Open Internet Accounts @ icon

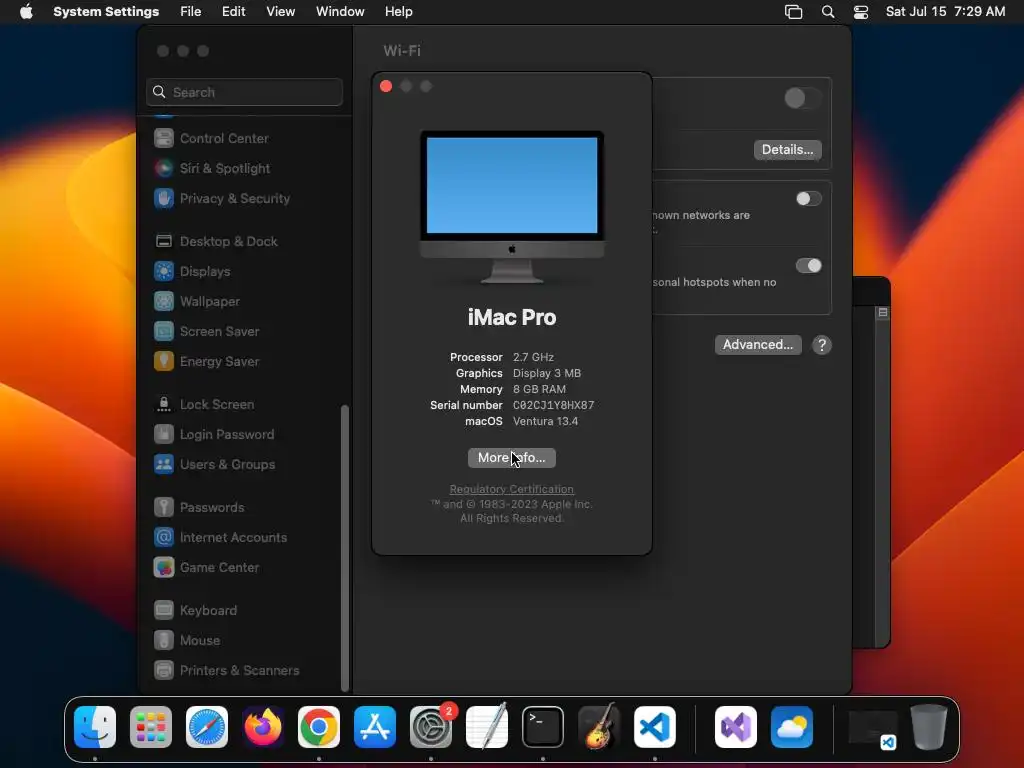pos(164,538)
